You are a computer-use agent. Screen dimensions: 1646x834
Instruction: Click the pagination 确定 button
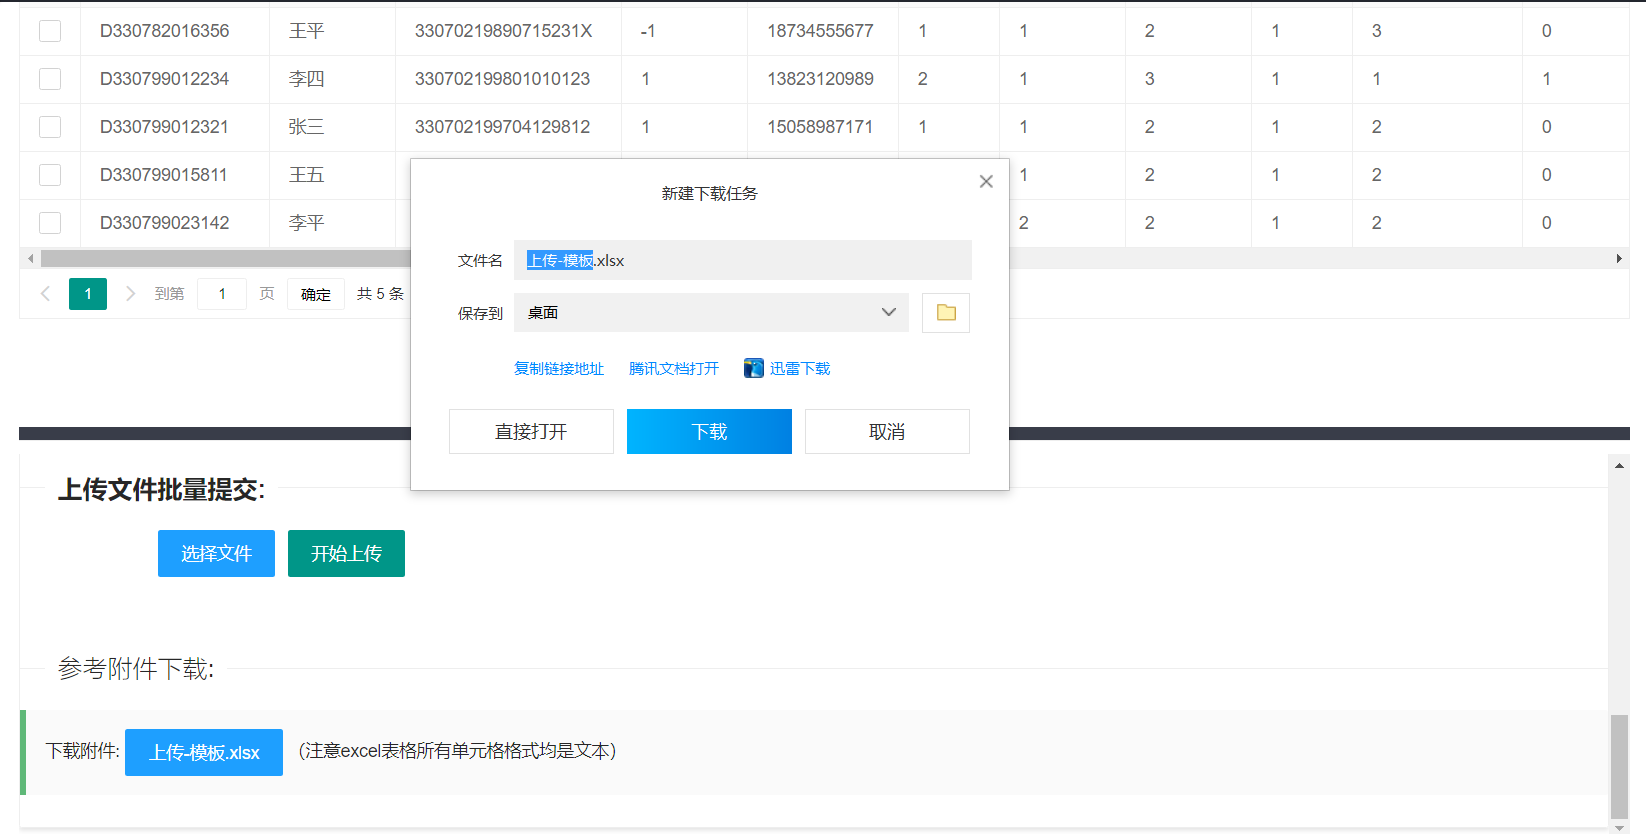click(x=316, y=294)
